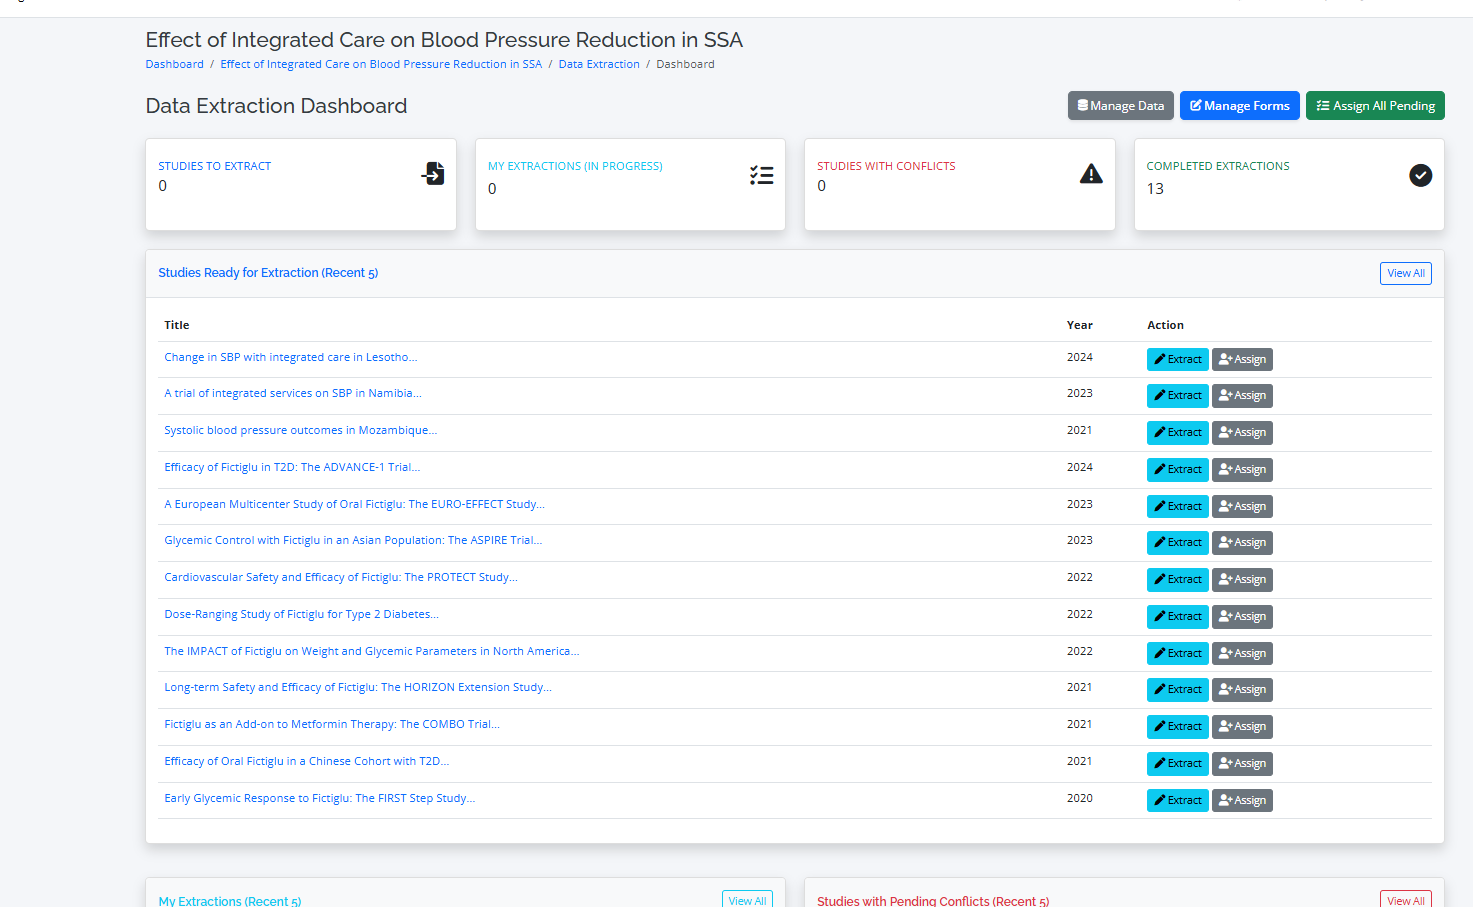Extract the Mozambique systolic blood pressure study
The image size is (1473, 907).
[1177, 433]
